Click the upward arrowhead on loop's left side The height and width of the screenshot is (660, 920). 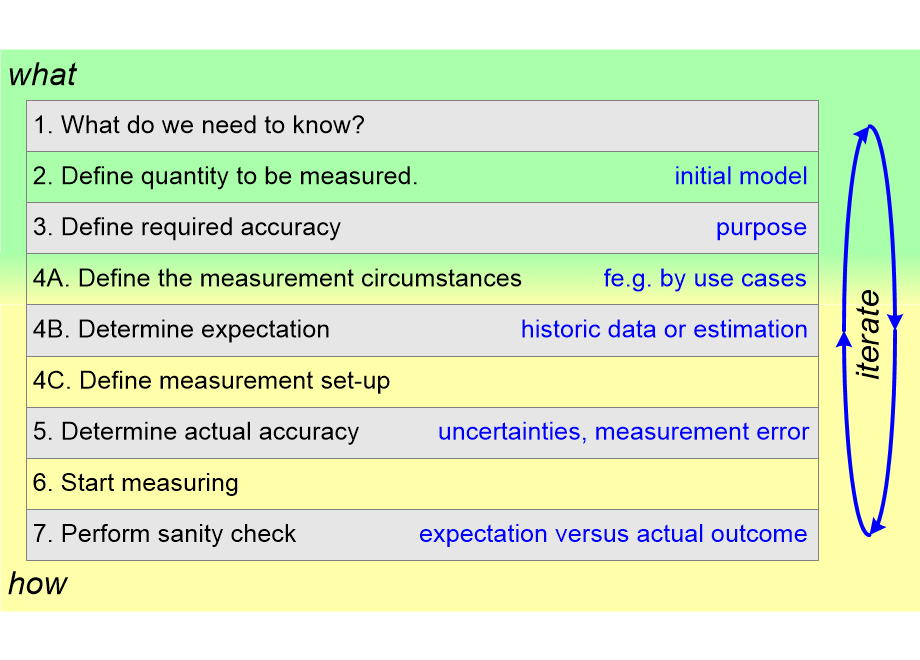click(x=844, y=340)
